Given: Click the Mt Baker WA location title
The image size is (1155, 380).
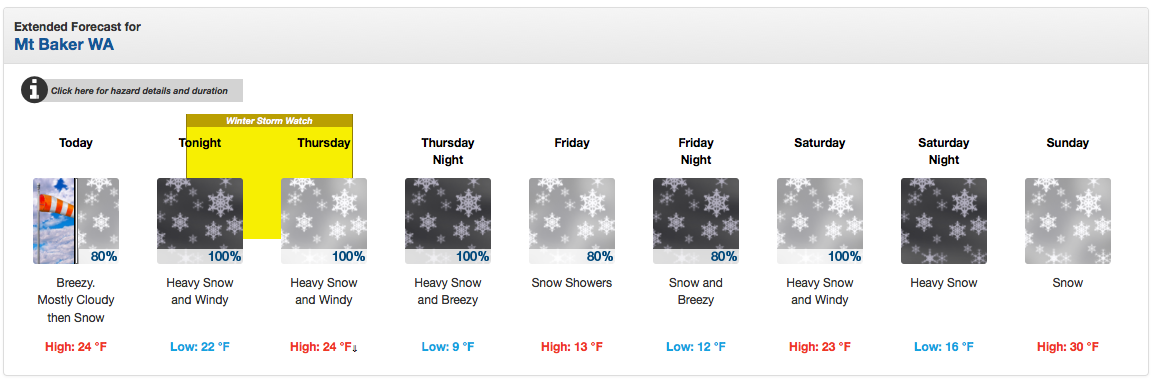Looking at the screenshot, I should [64, 44].
